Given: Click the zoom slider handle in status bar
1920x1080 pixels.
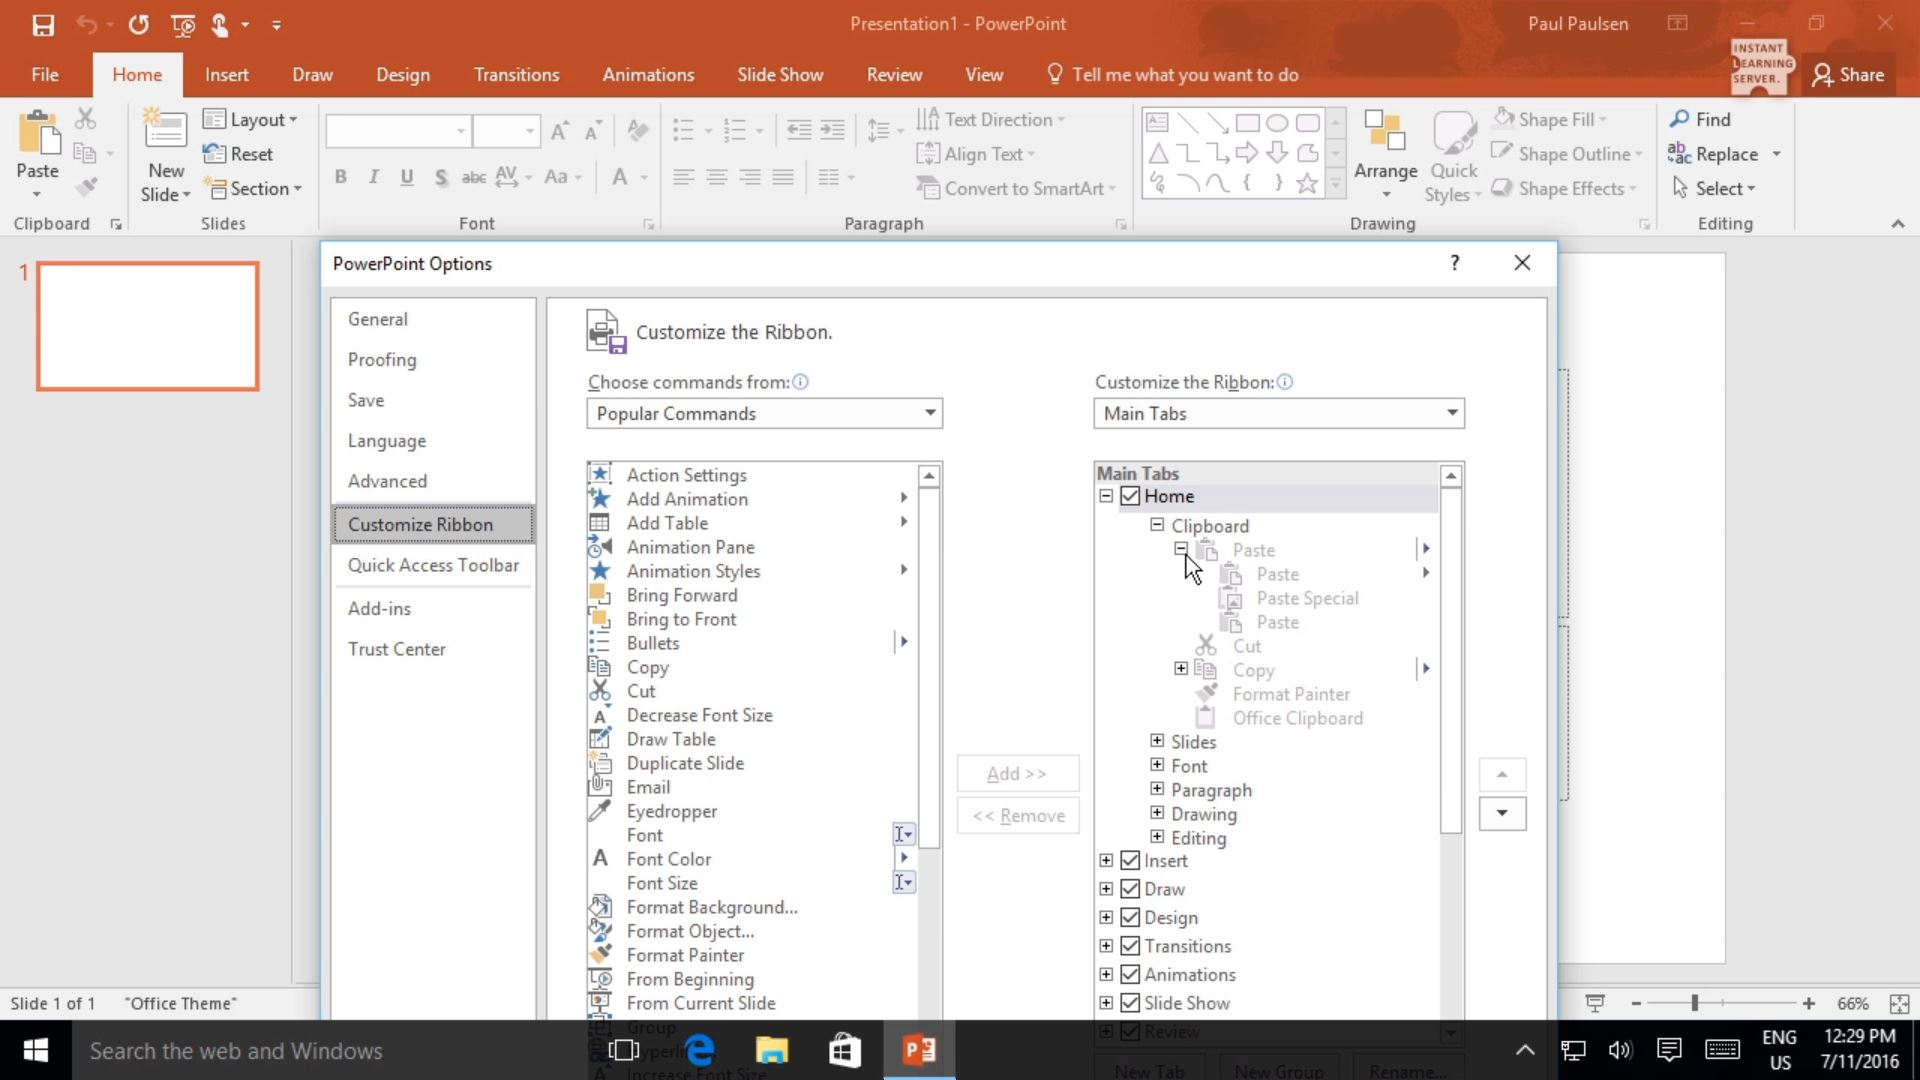Looking at the screenshot, I should point(1695,1003).
